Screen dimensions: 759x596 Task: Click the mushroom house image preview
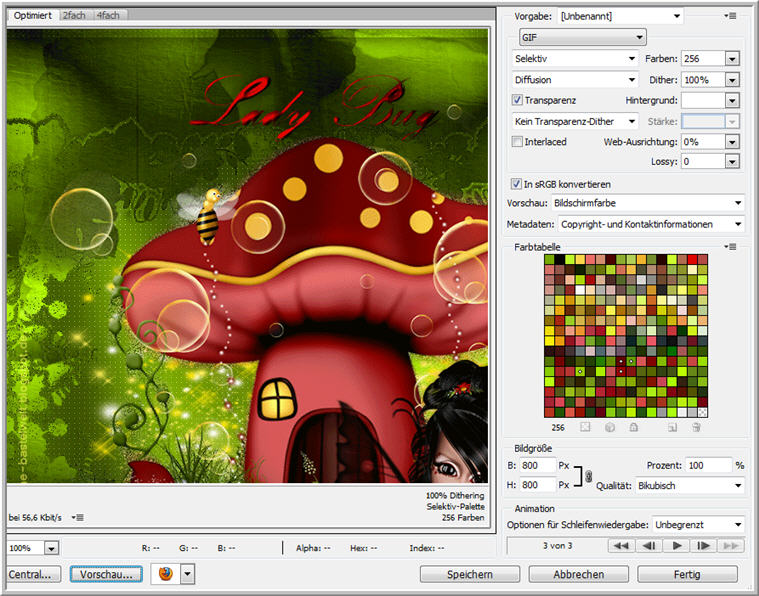(x=247, y=256)
